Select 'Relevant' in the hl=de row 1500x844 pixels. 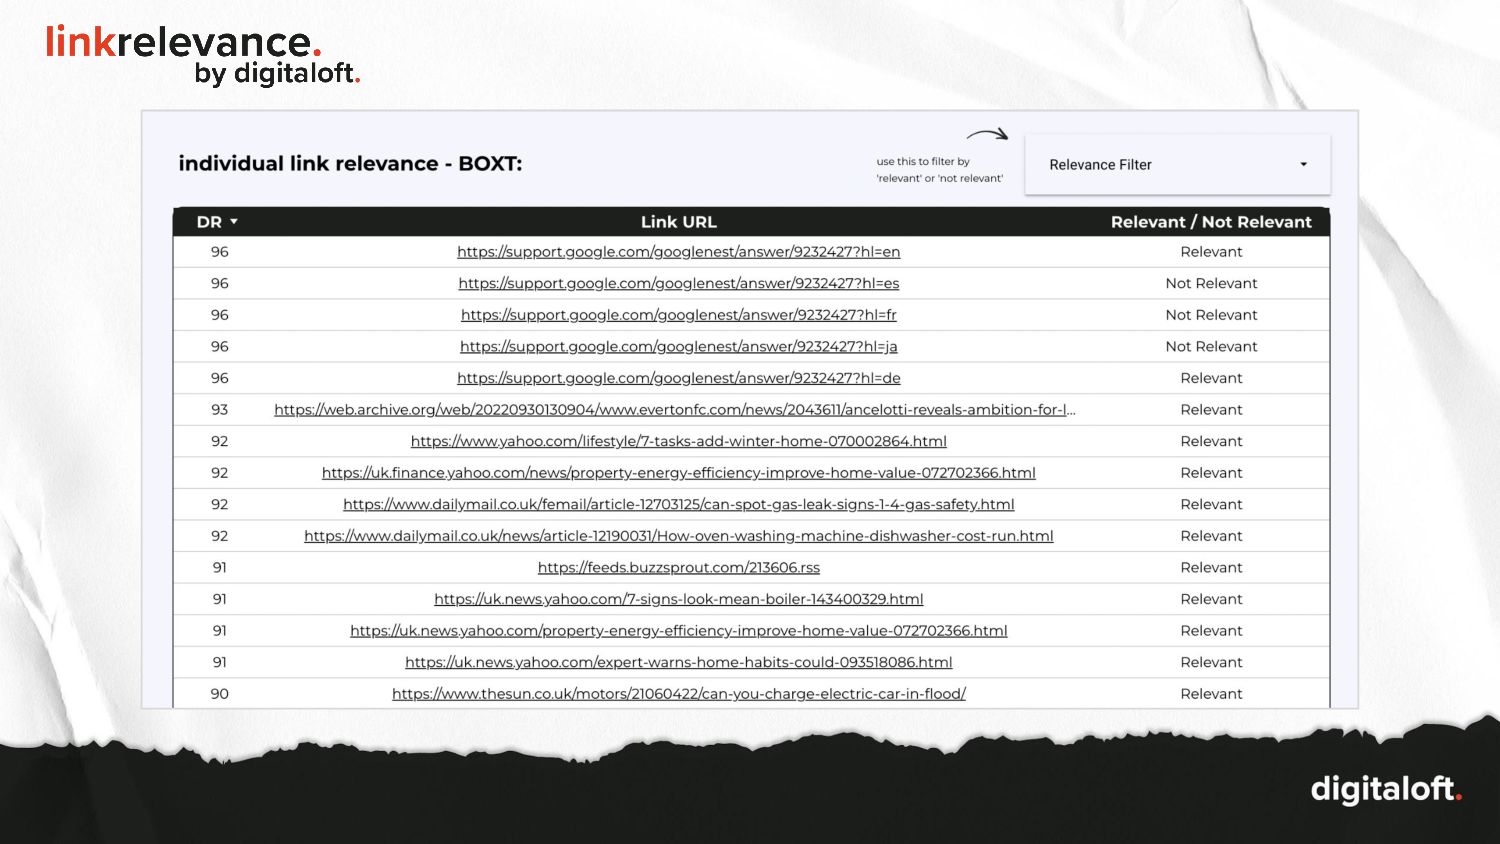1211,378
